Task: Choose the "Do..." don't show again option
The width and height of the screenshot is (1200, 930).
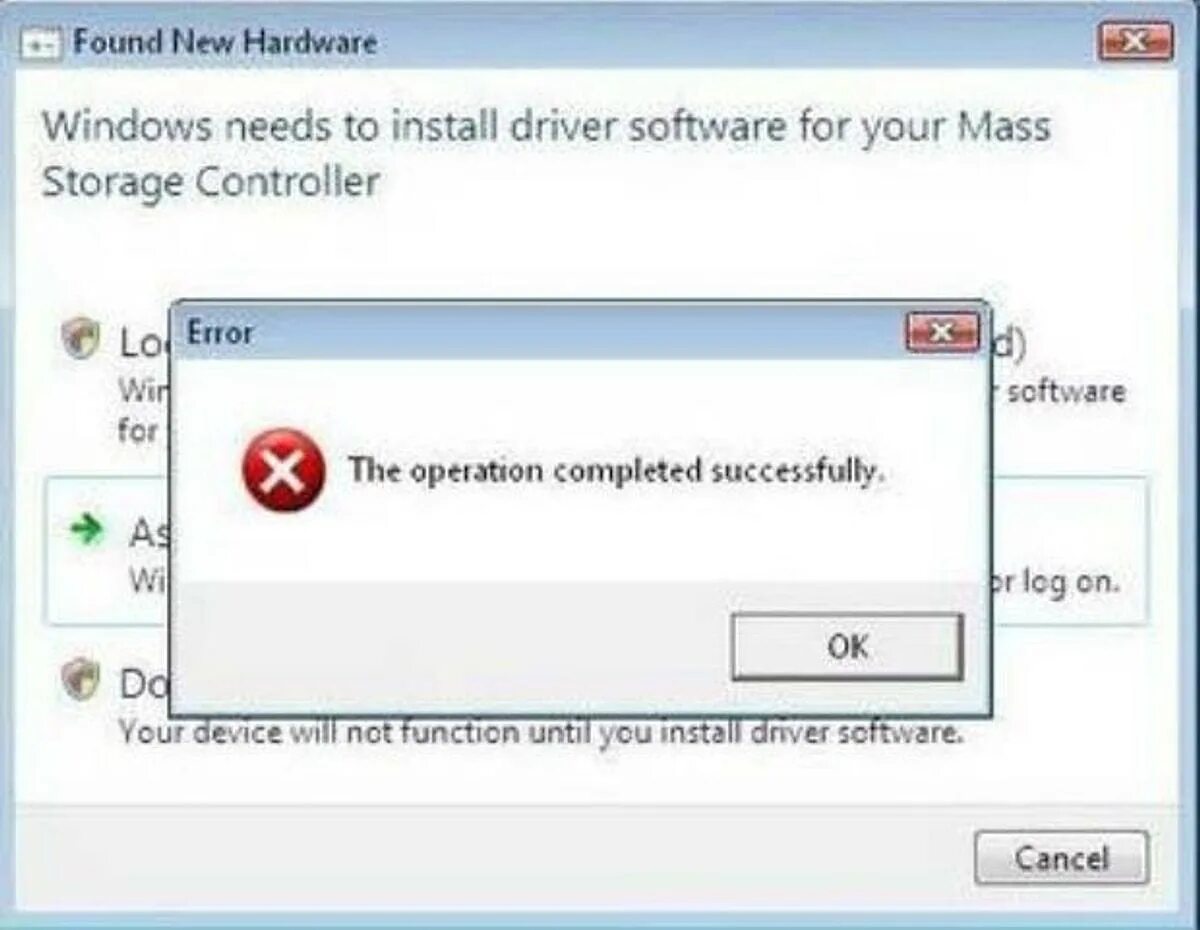Action: pyautogui.click(x=143, y=685)
